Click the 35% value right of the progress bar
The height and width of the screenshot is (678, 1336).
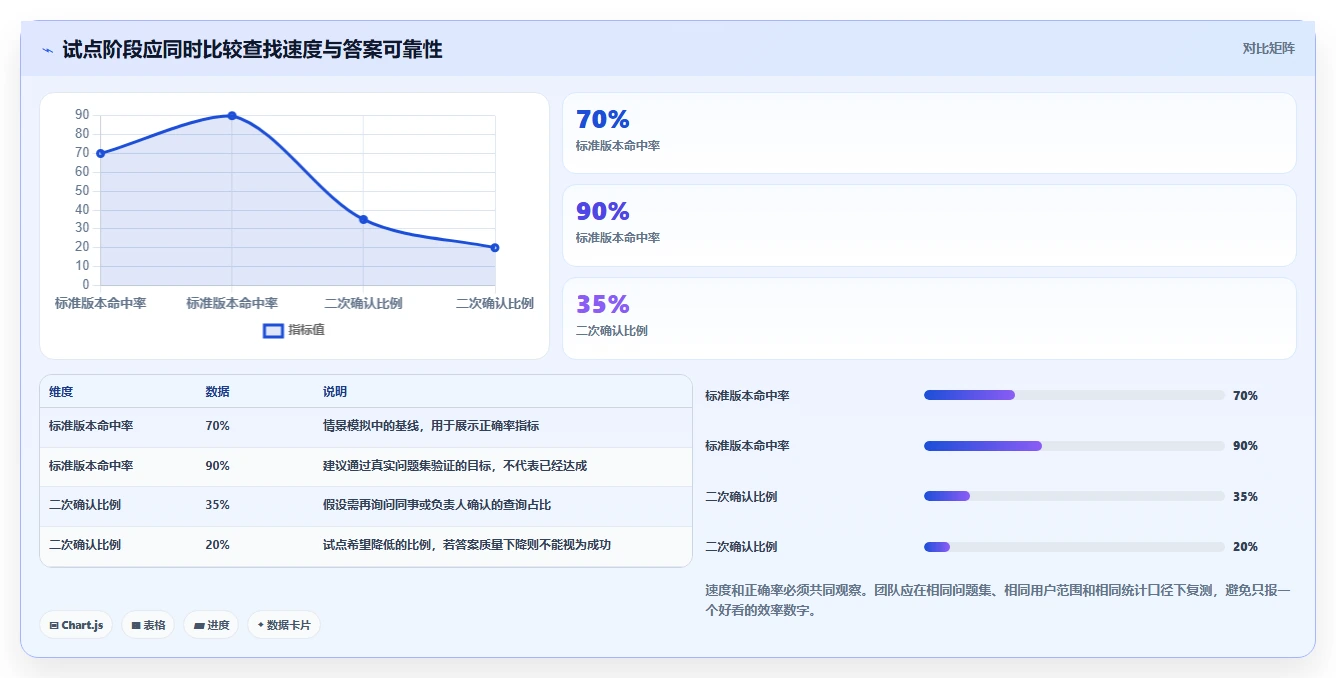point(1245,497)
